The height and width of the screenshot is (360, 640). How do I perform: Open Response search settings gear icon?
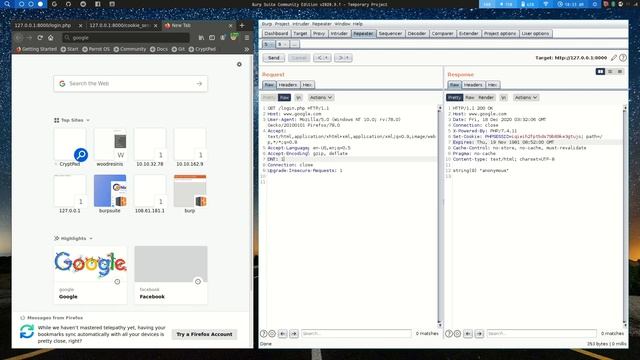tap(458, 334)
